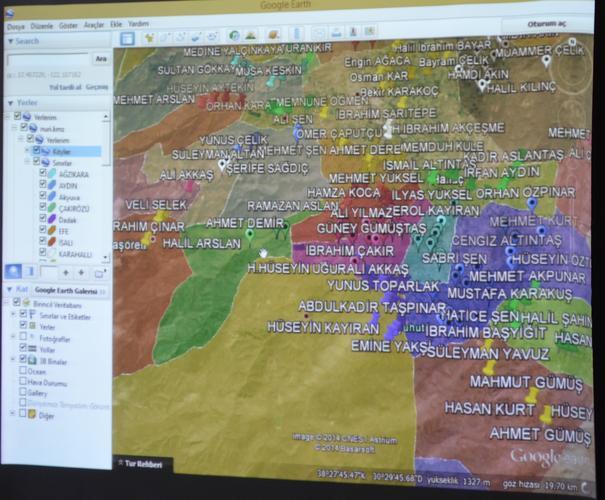Screen dimensions: 605x500
Task: Click the compass North indicator on map
Action: point(573,42)
